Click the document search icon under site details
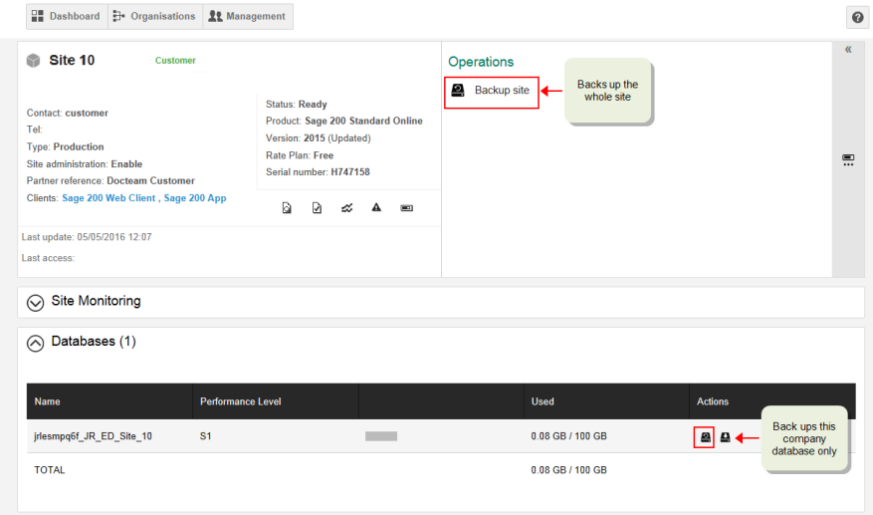The height and width of the screenshot is (515, 873). pos(287,208)
